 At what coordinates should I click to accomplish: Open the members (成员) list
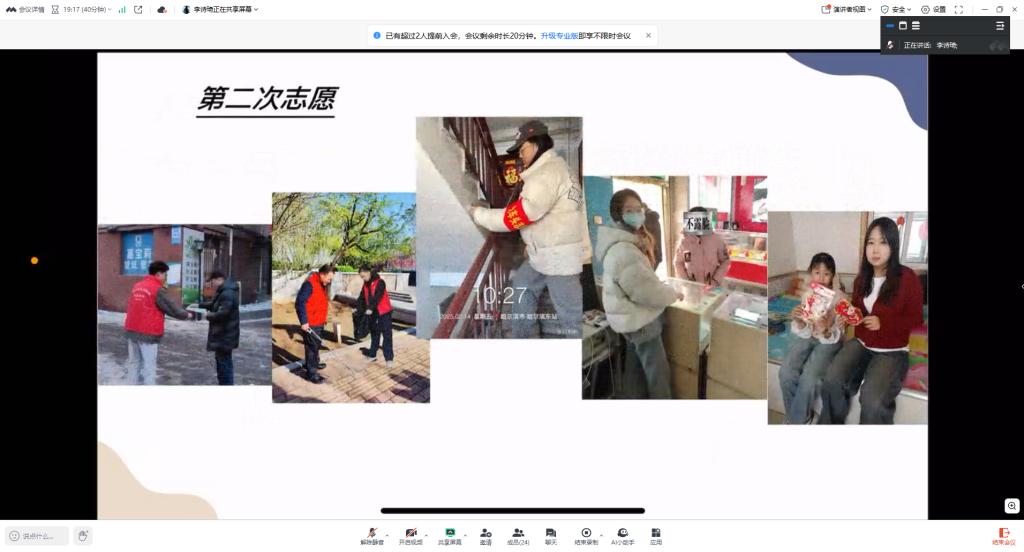click(x=517, y=535)
